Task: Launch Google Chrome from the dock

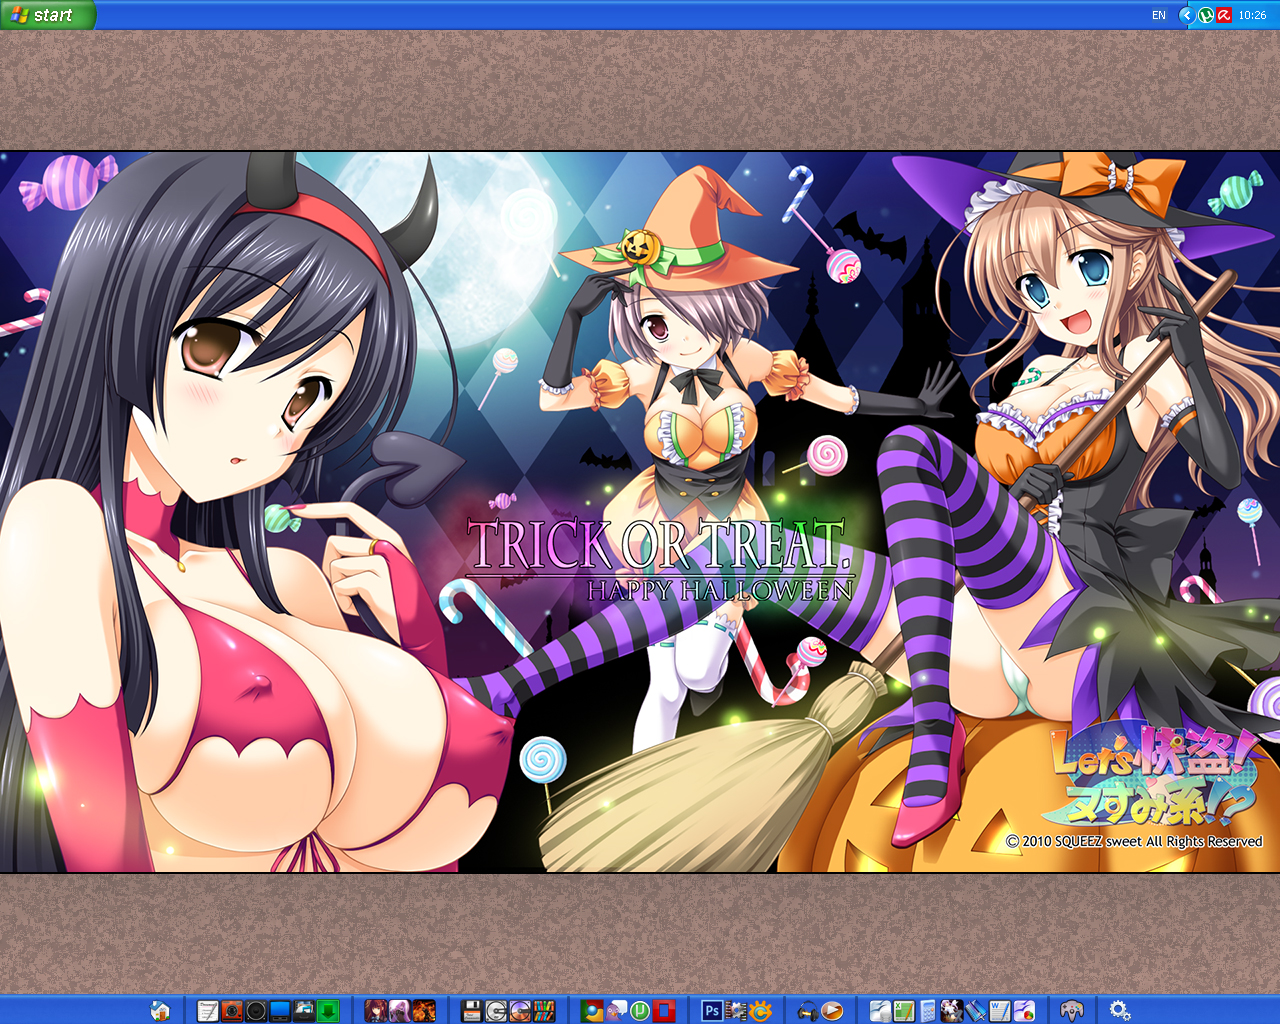Action: coord(592,1011)
